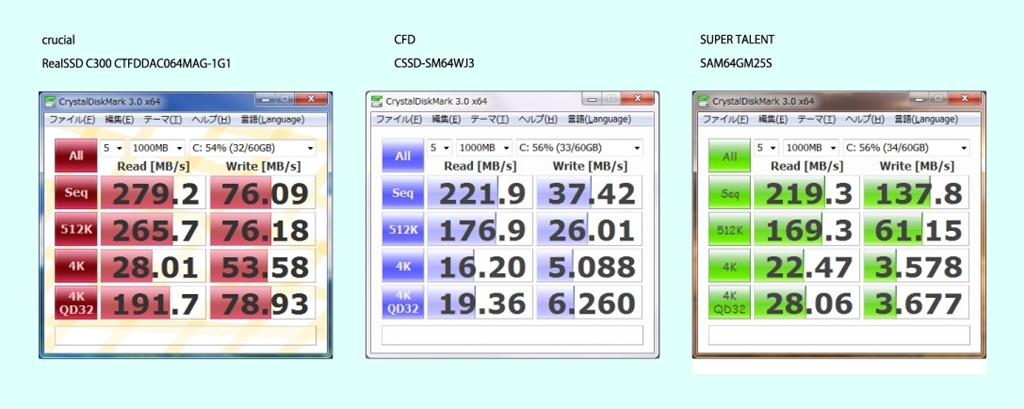Viewport: 1024px width, 409px height.
Task: Start the green 512K benchmark
Action: coord(729,229)
